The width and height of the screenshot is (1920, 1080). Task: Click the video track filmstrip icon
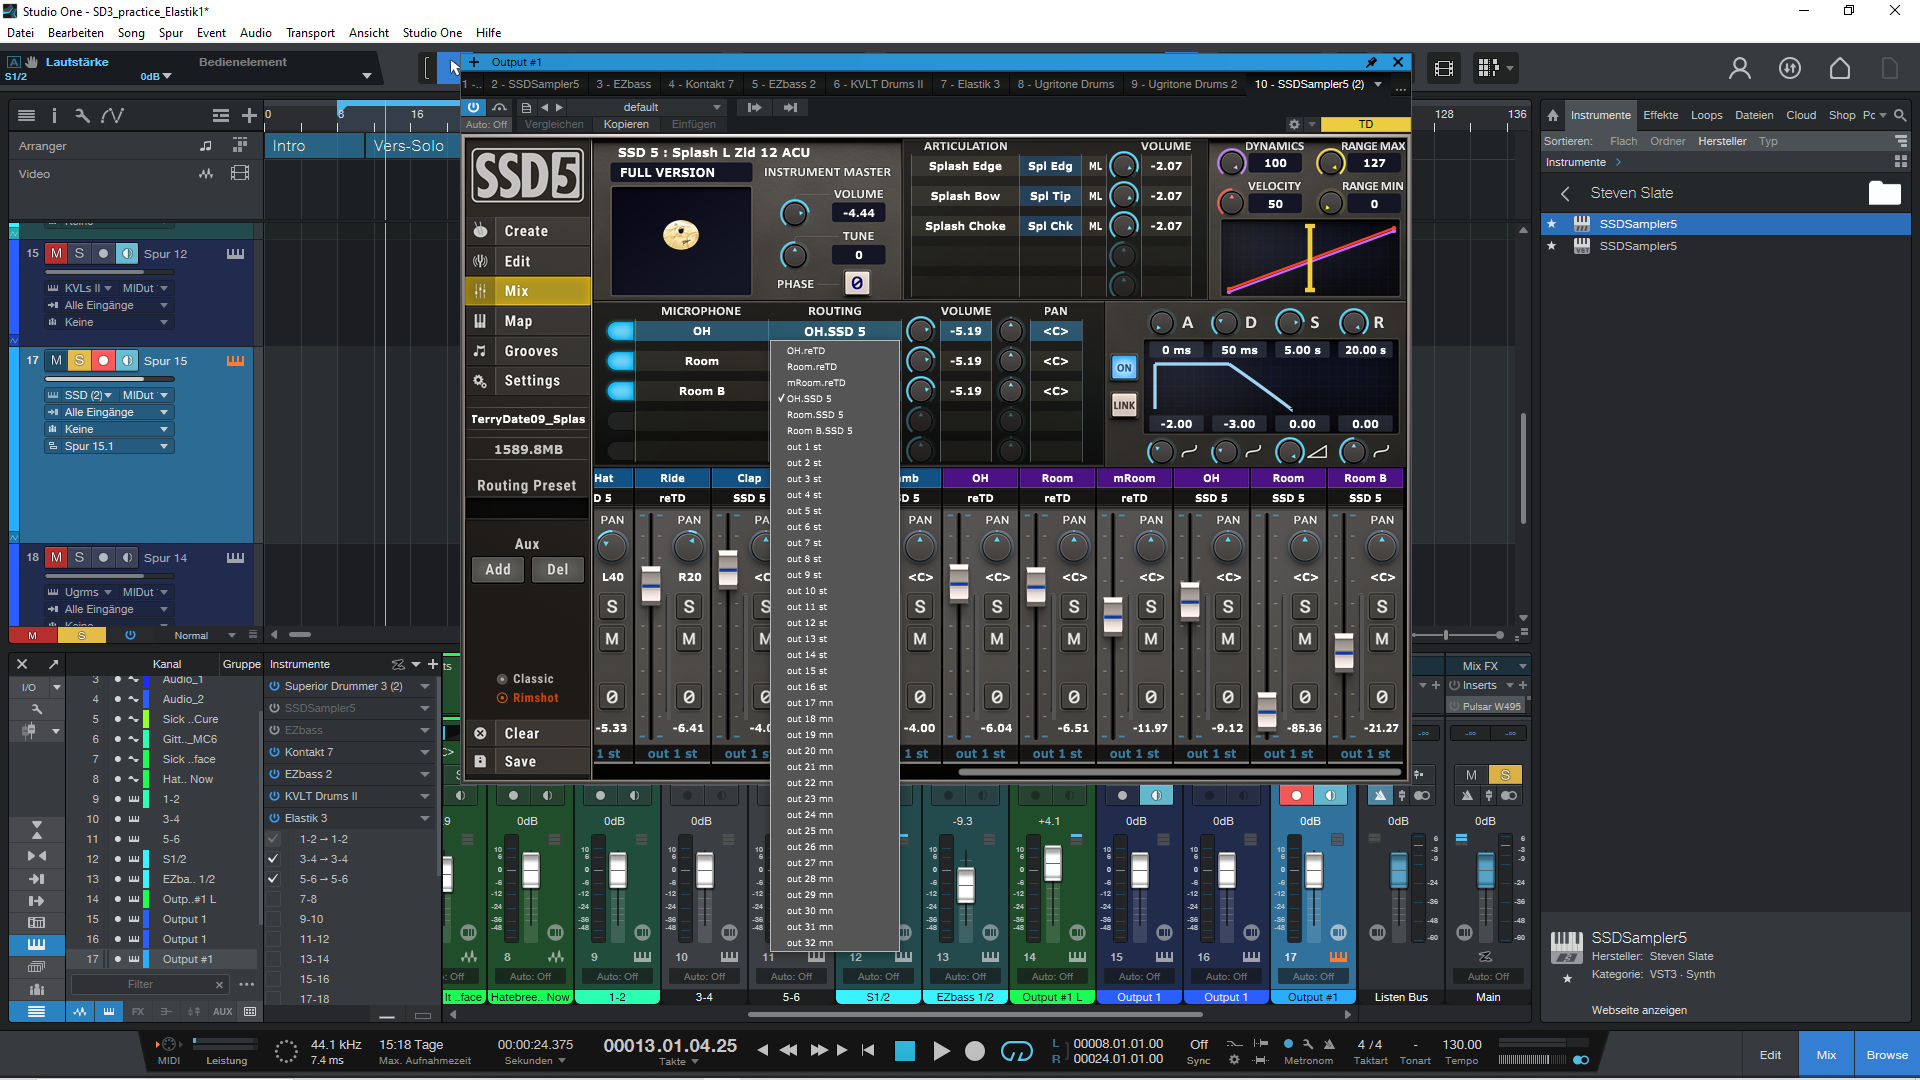click(x=240, y=173)
